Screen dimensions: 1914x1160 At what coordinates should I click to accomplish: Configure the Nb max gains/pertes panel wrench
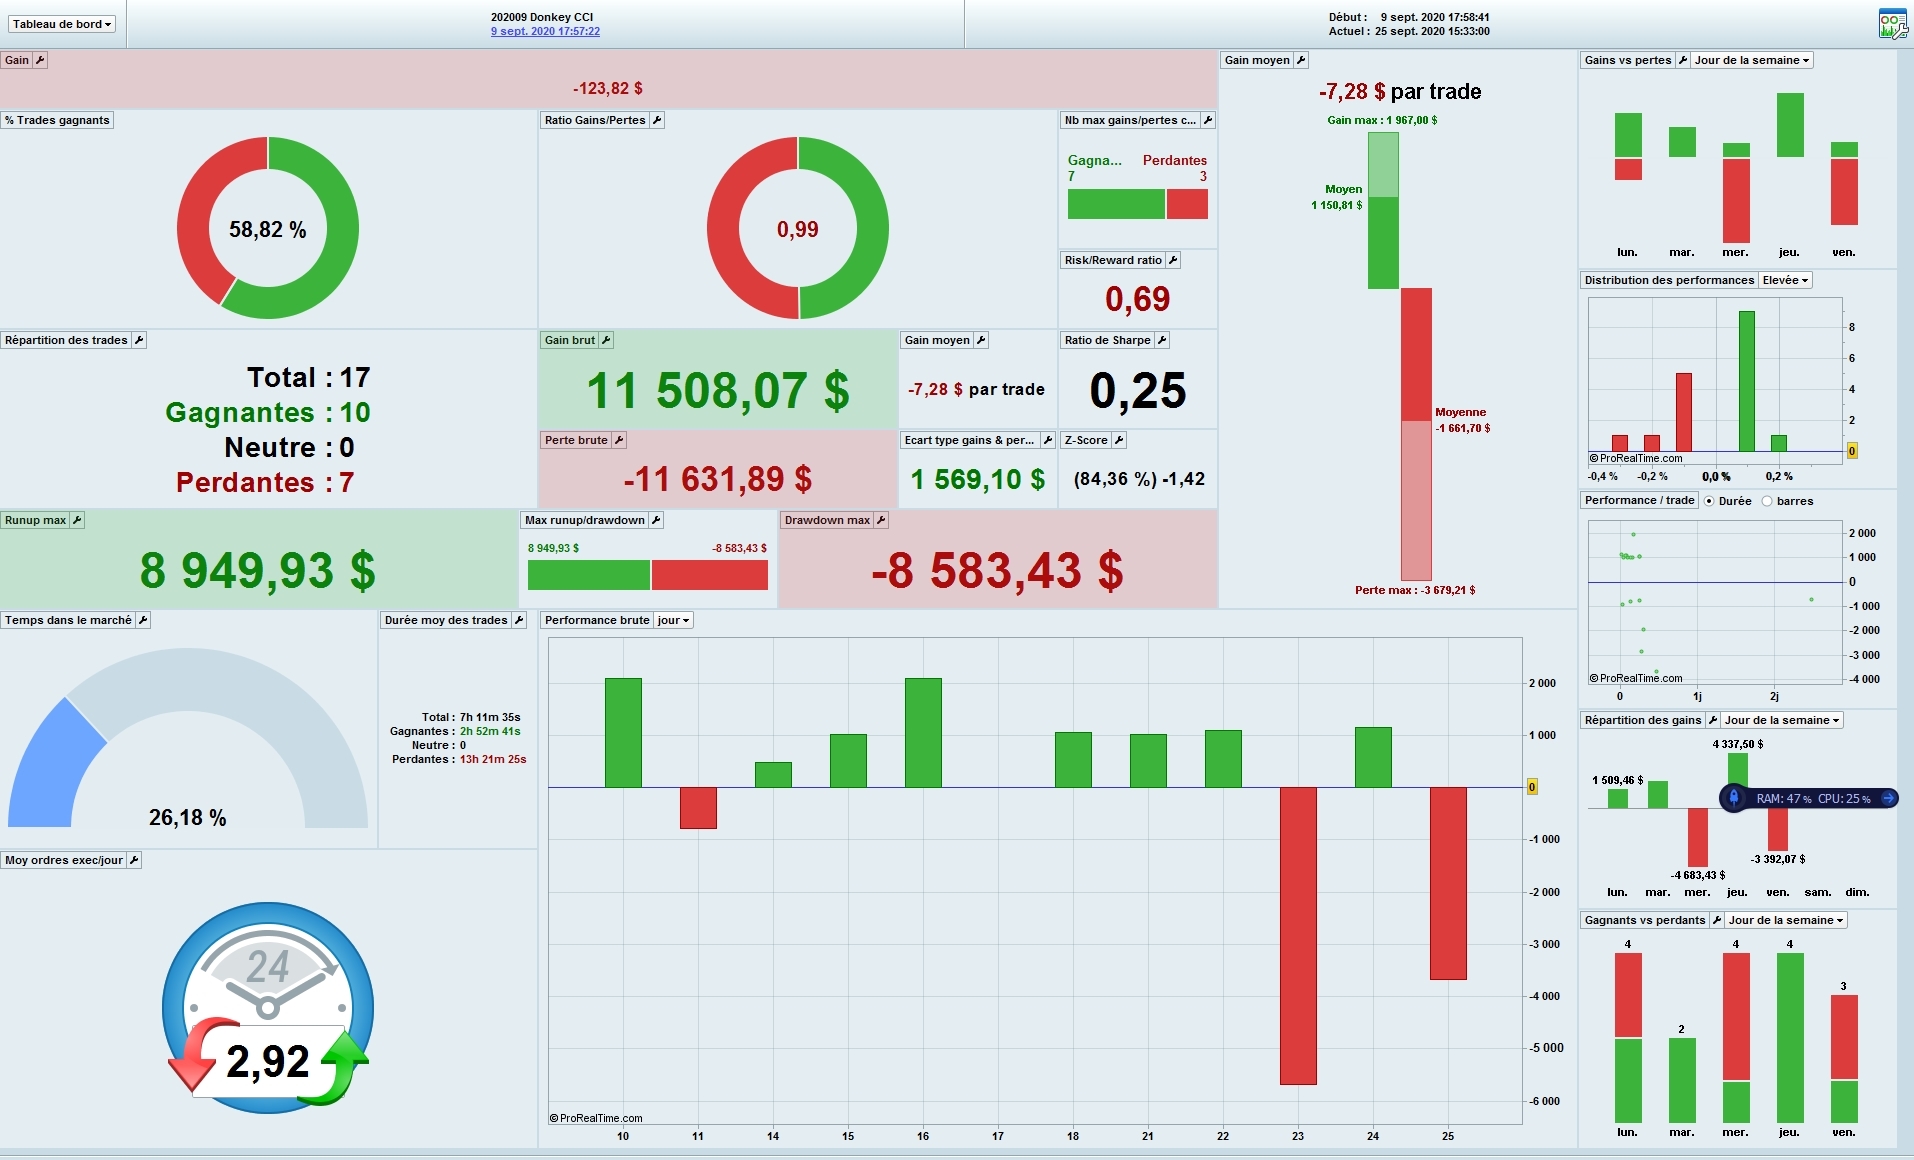pos(1208,120)
